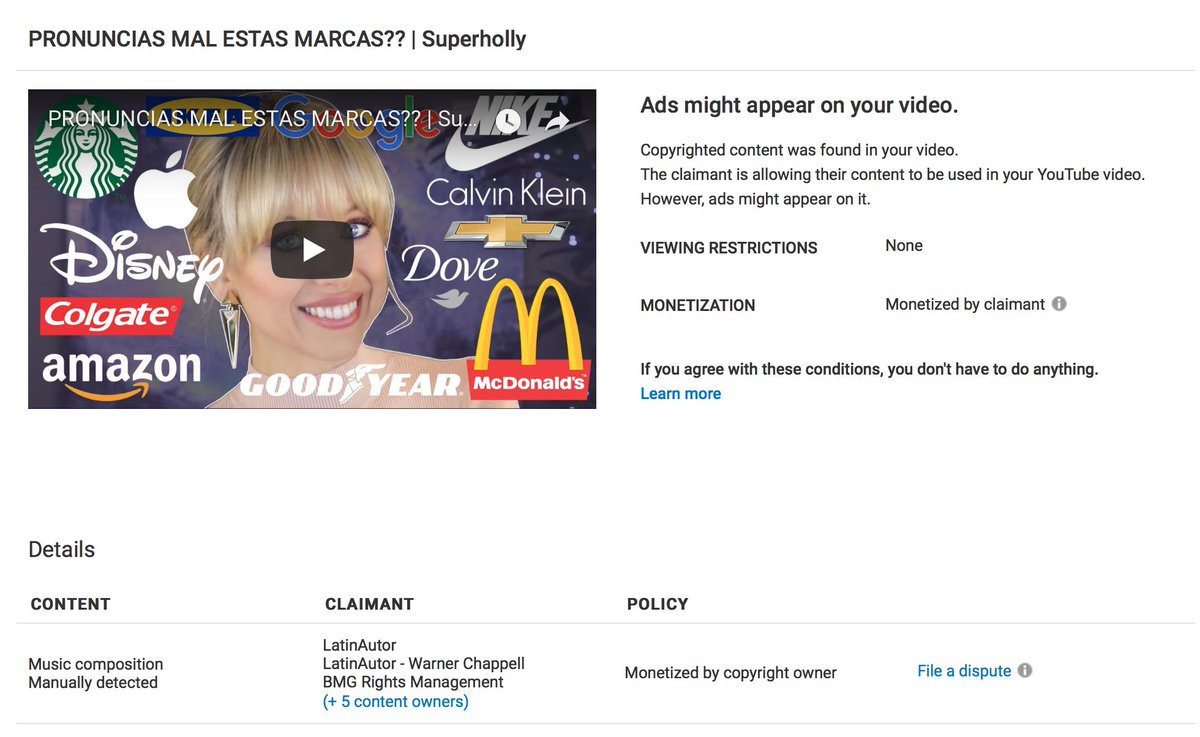
Task: Expand the + 5 content owners list
Action: coord(396,701)
